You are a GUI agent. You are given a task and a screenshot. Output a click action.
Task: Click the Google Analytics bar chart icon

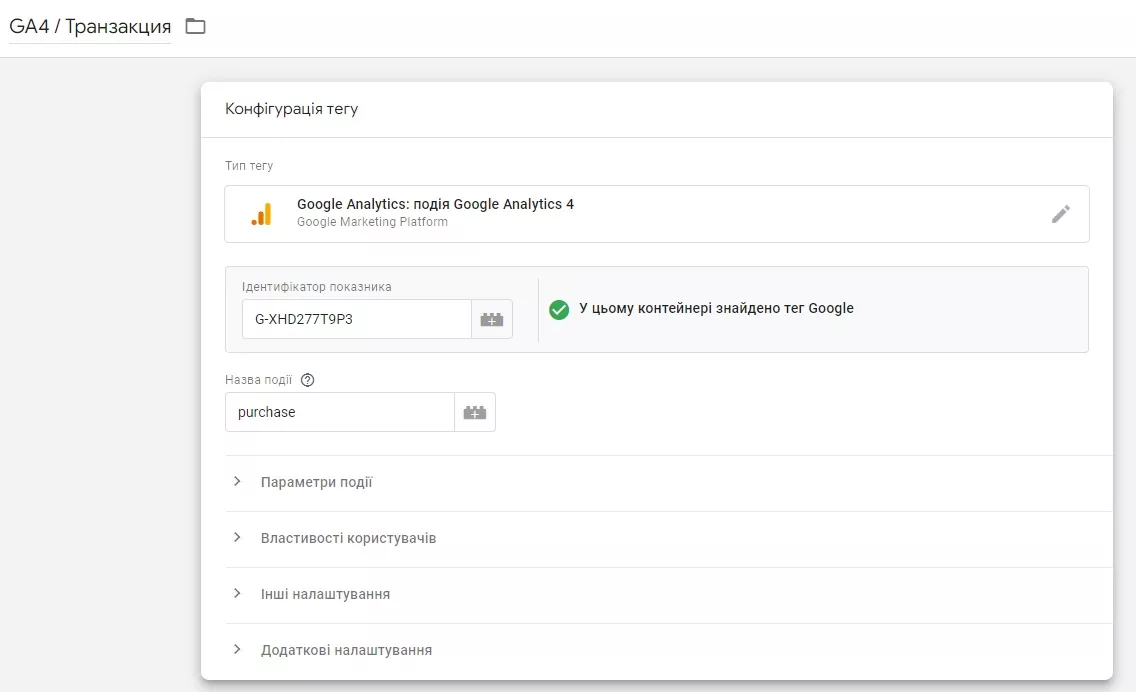(262, 214)
